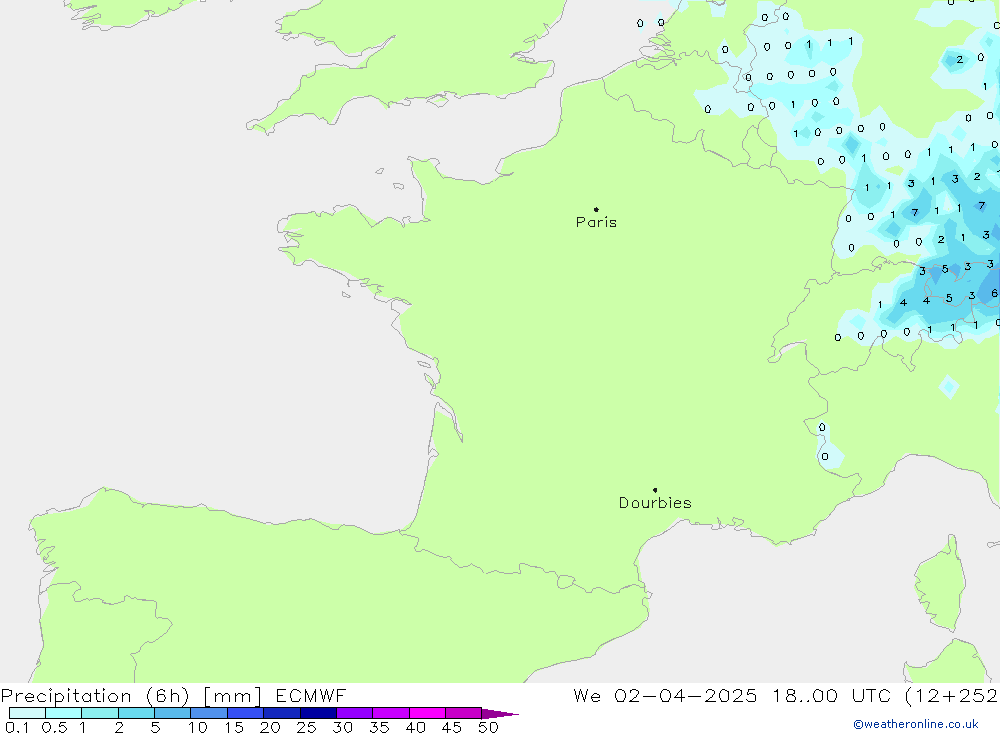The height and width of the screenshot is (733, 1000).
Task: Click the 0.1 legend scale label
Action: tap(17, 727)
